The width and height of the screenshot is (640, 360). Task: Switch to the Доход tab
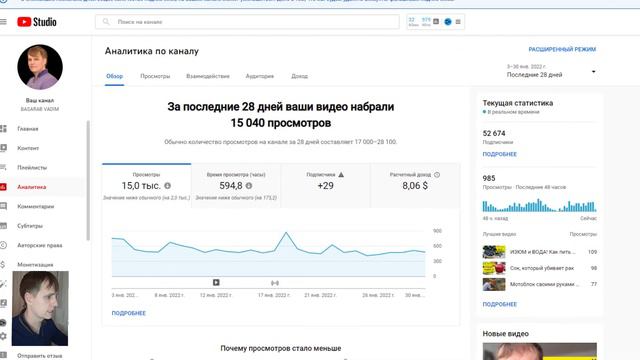tap(299, 76)
